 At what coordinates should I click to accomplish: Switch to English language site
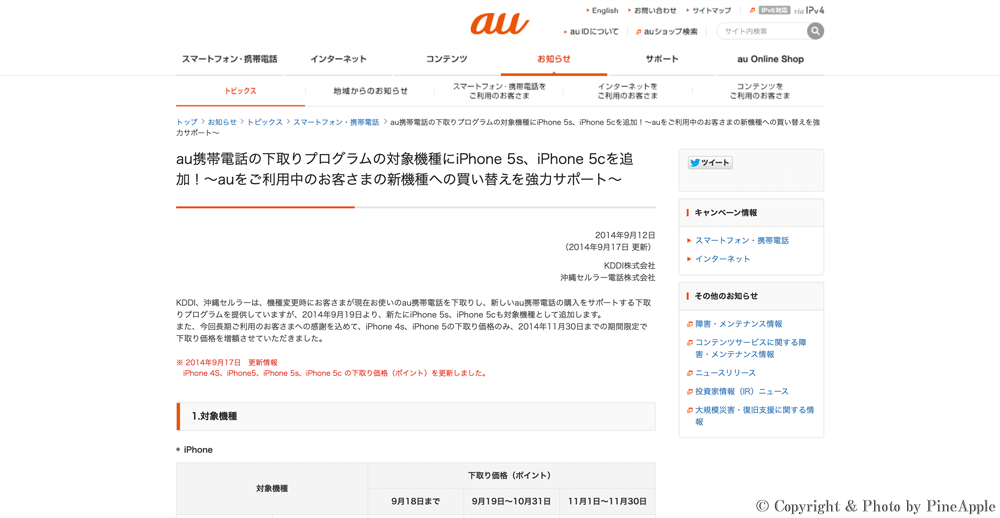(x=604, y=10)
